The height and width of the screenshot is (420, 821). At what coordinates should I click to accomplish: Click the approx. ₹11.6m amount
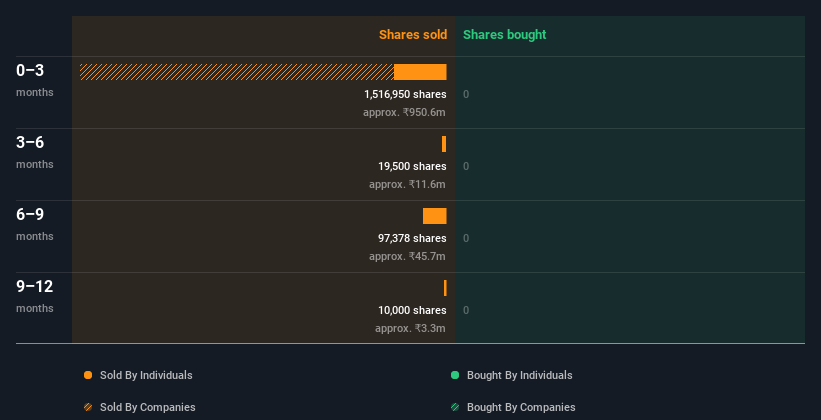tap(407, 184)
